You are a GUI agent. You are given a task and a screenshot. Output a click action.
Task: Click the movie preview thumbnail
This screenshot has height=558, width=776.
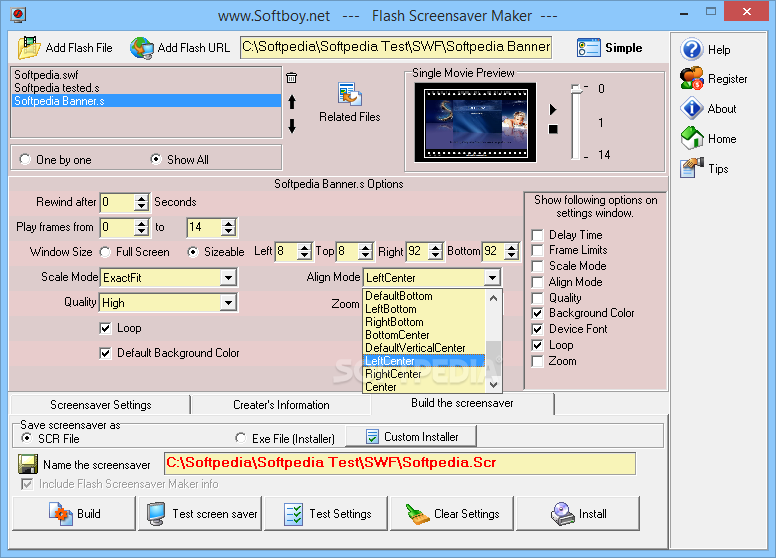pos(475,122)
